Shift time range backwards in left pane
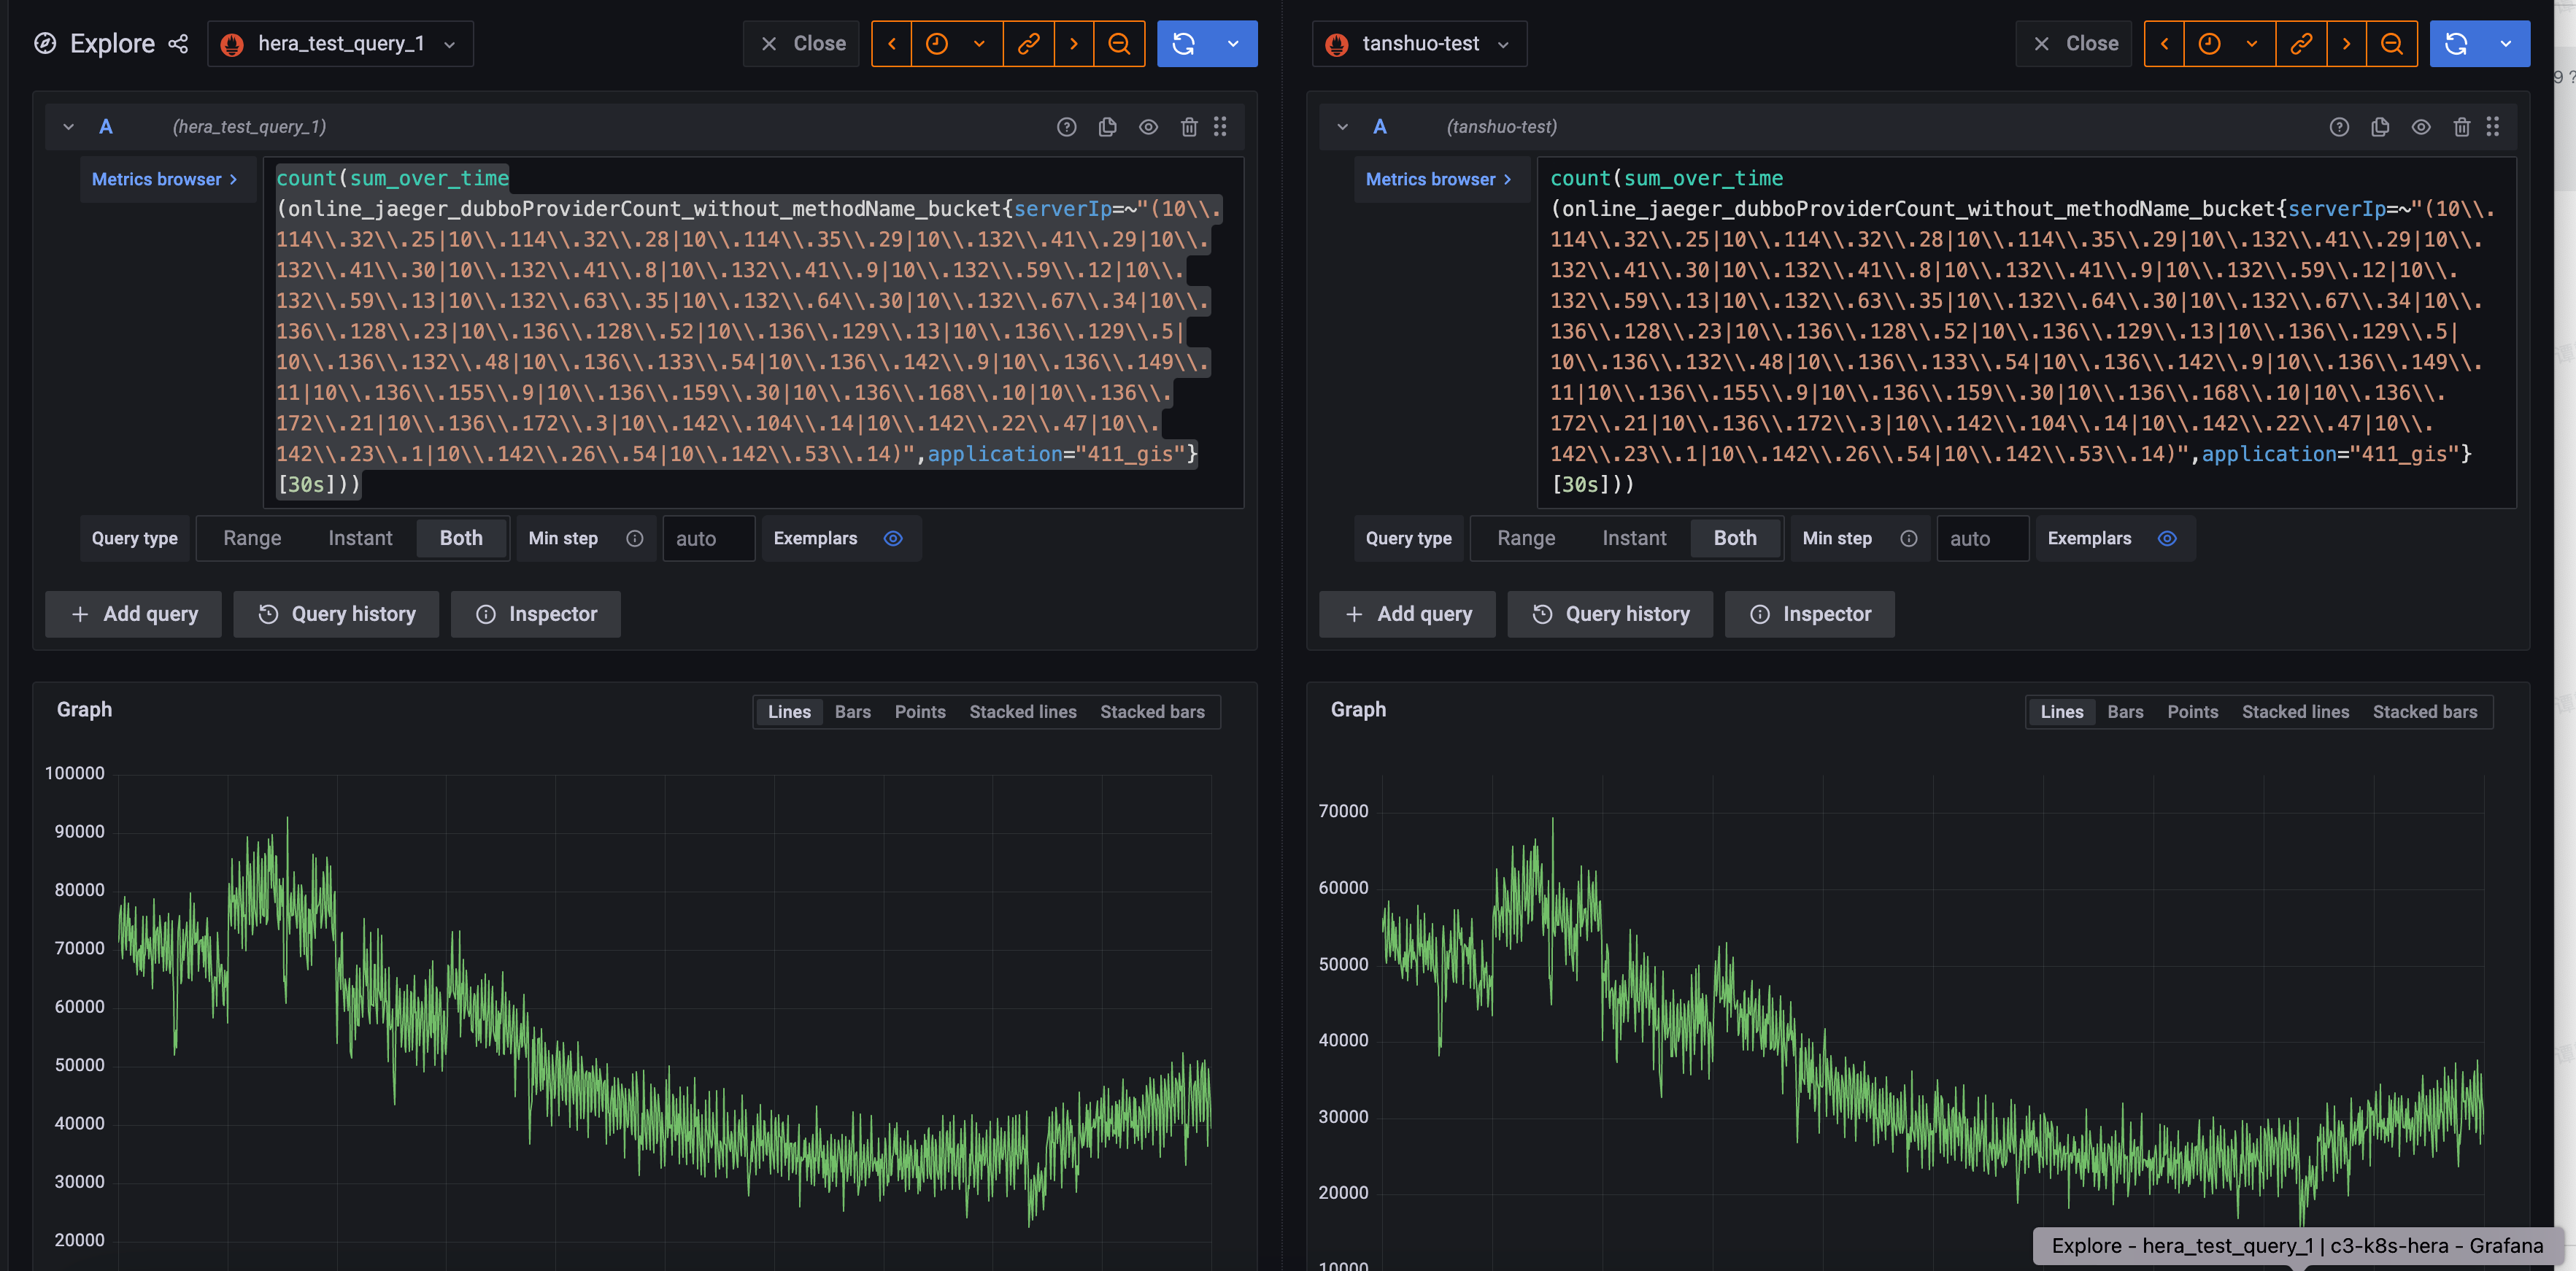 click(891, 43)
